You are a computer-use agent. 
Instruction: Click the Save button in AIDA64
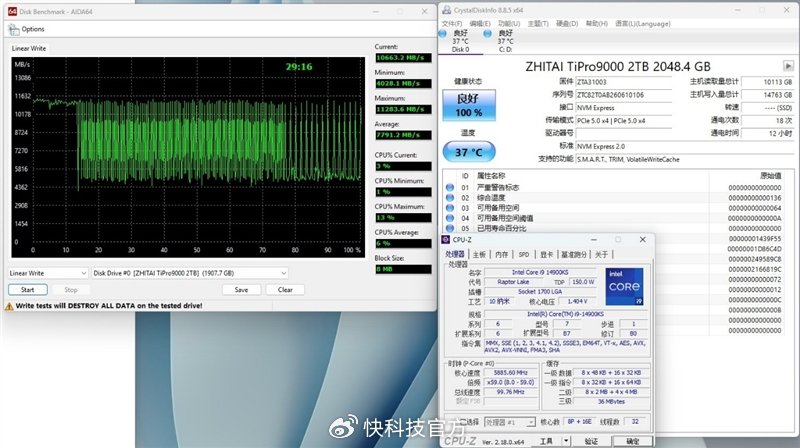coord(241,290)
